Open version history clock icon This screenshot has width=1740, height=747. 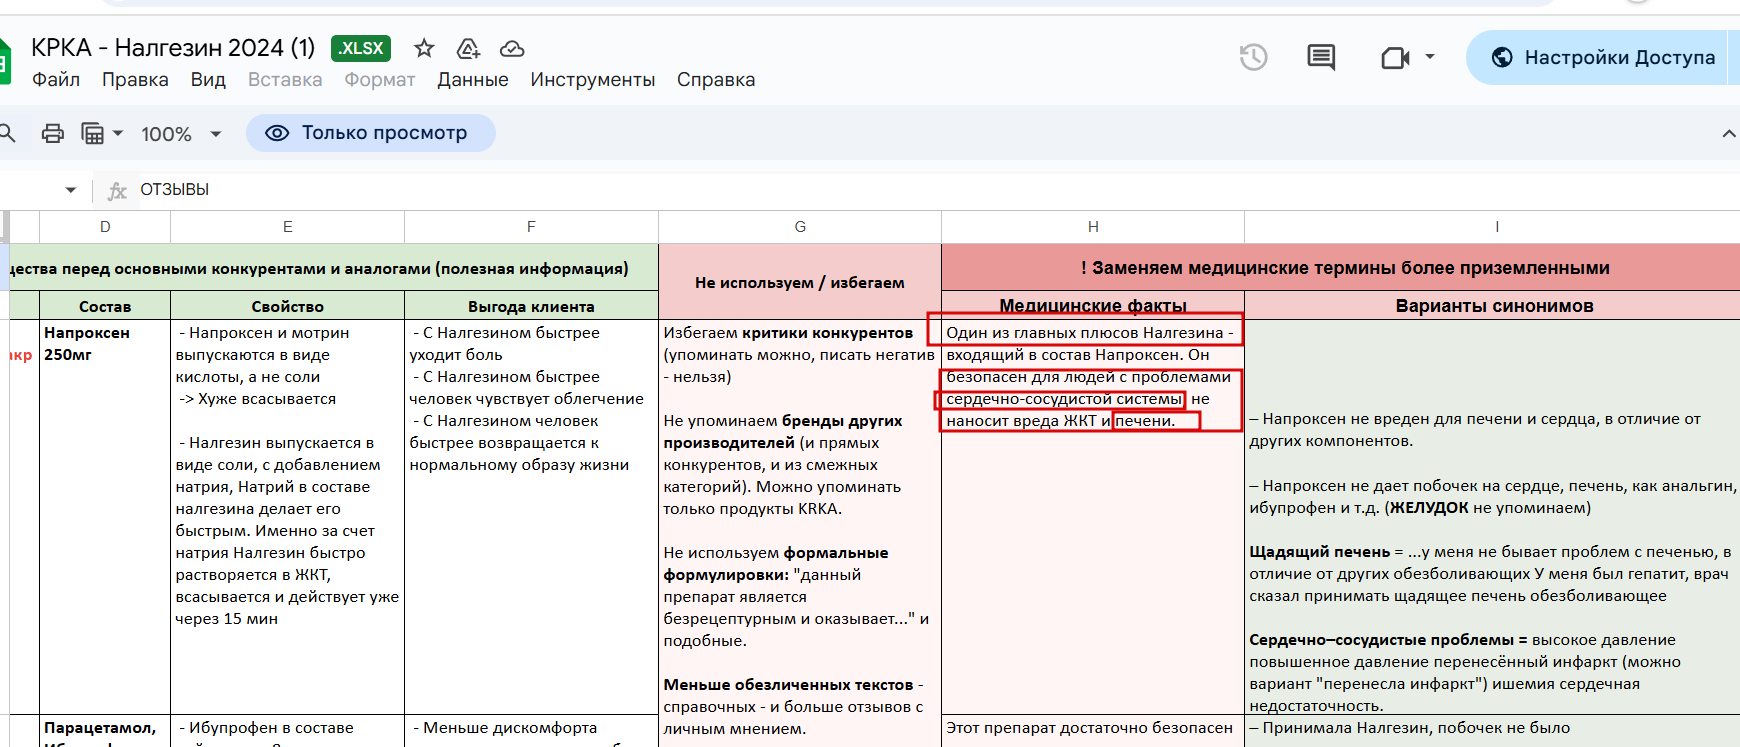click(x=1253, y=57)
